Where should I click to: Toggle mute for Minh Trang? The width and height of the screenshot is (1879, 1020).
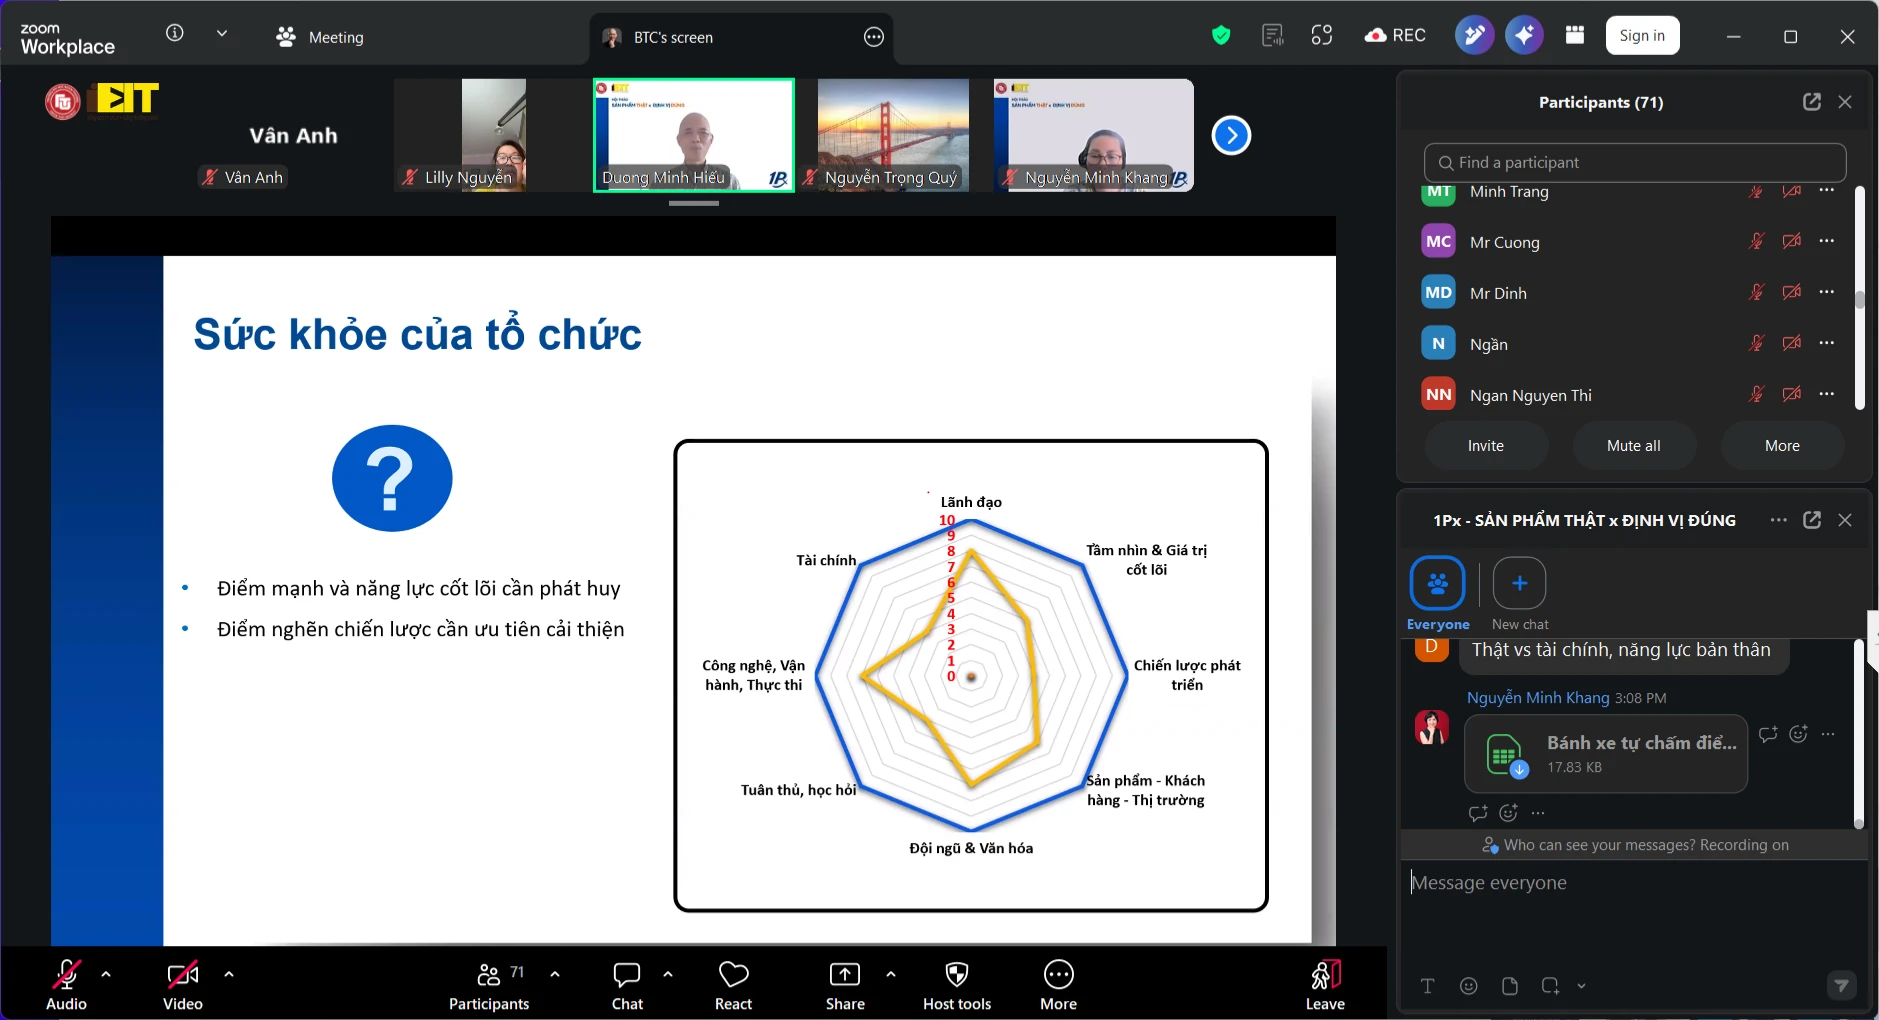tap(1756, 192)
